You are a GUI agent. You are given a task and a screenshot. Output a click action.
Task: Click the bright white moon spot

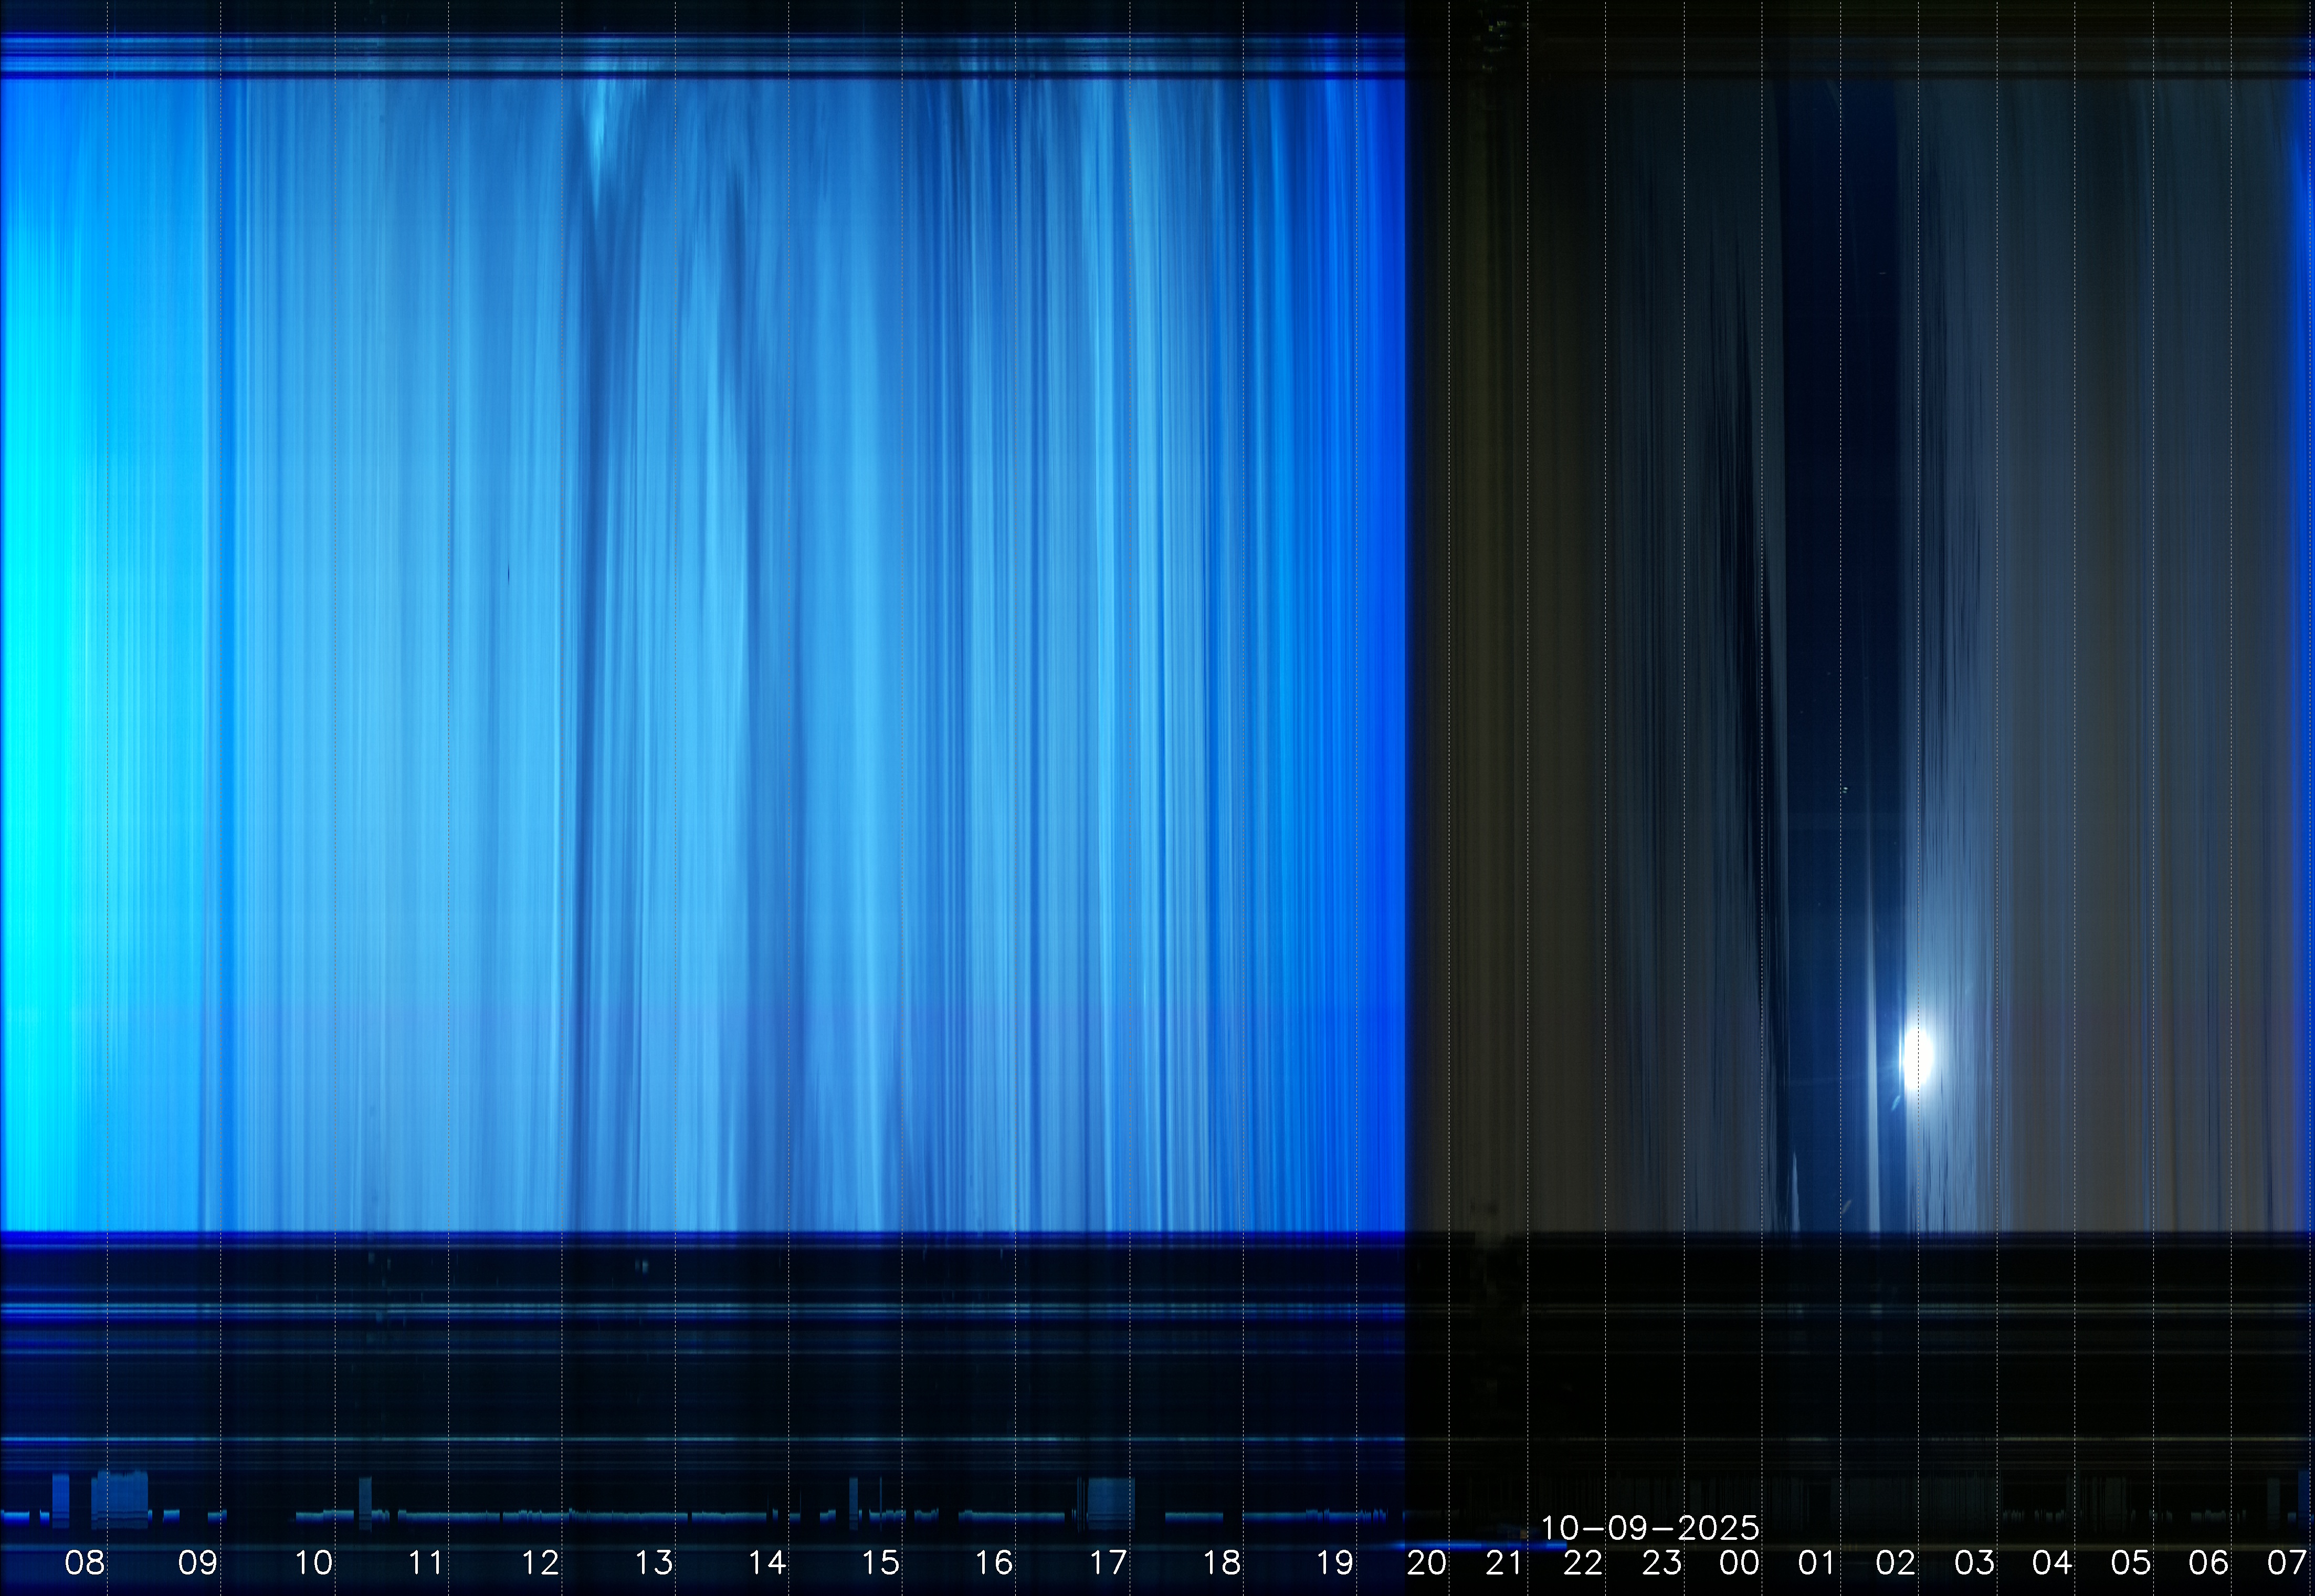point(1916,1055)
